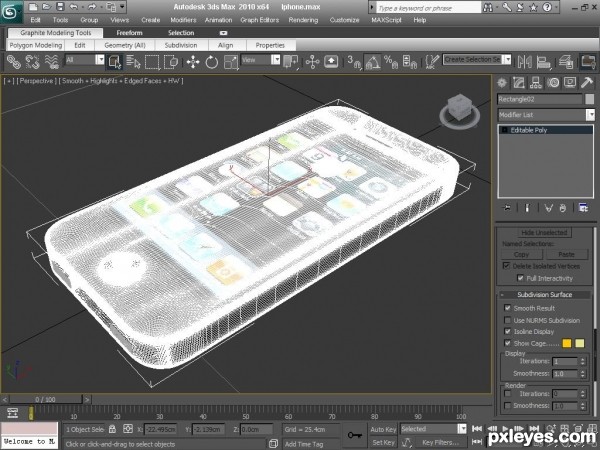The image size is (600, 450).
Task: Click the Mirror tool icon
Action: 524,61
